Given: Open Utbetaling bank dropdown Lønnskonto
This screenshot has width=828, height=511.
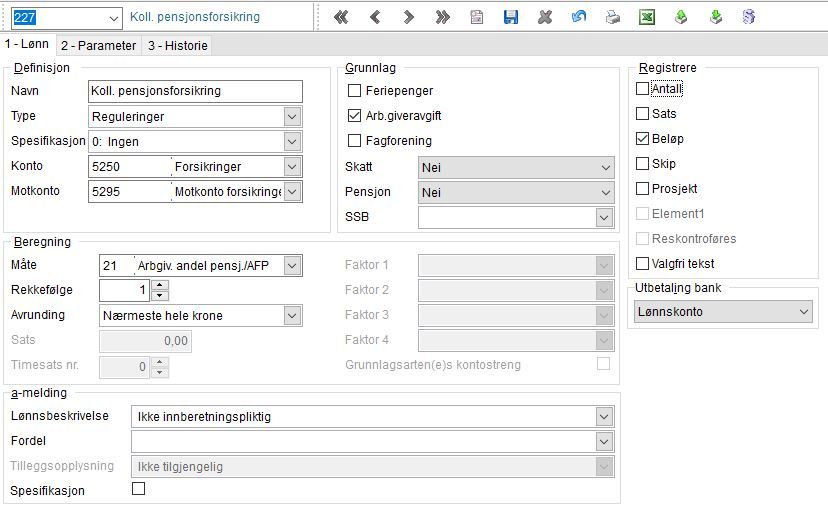Looking at the screenshot, I should (x=723, y=311).
